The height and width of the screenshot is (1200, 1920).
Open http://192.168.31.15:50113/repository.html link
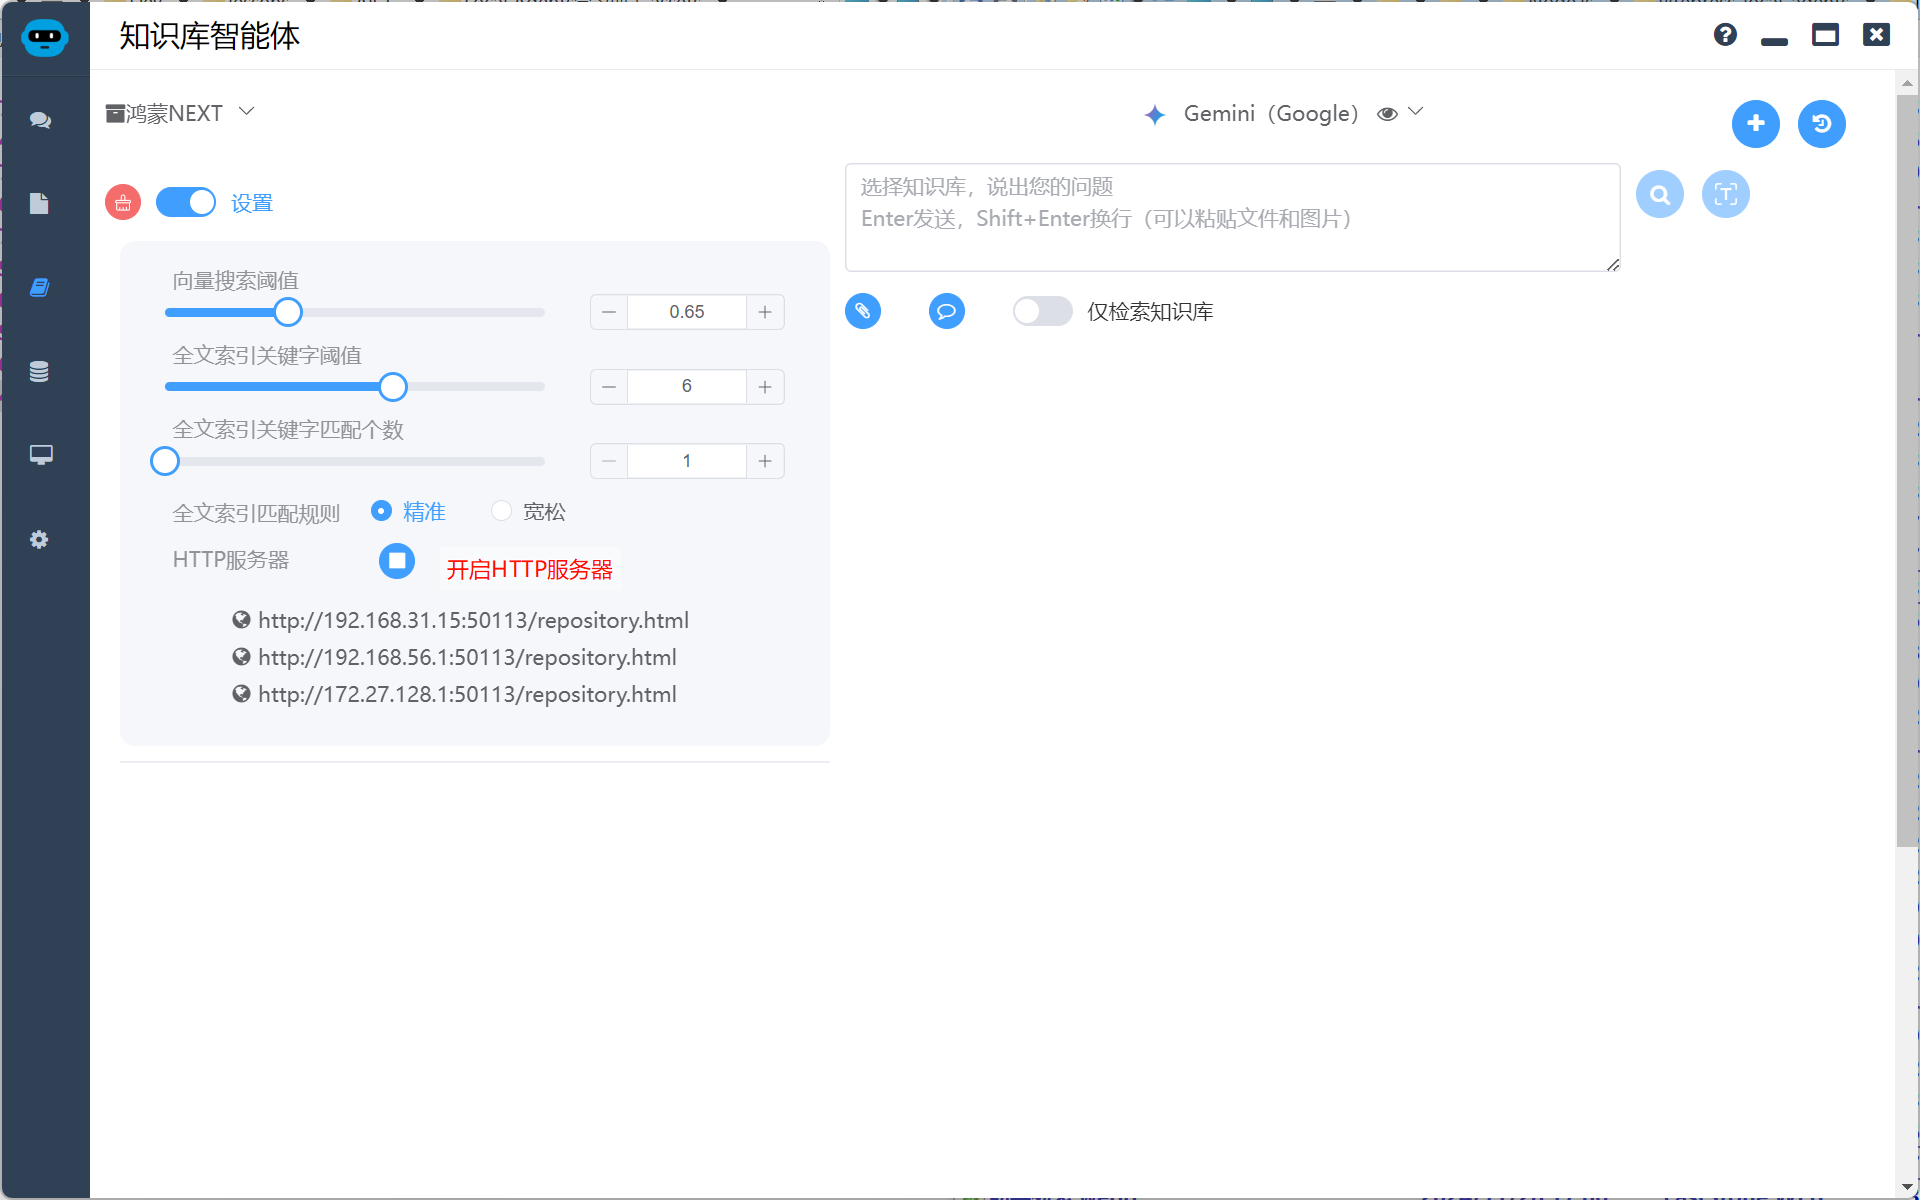point(473,620)
